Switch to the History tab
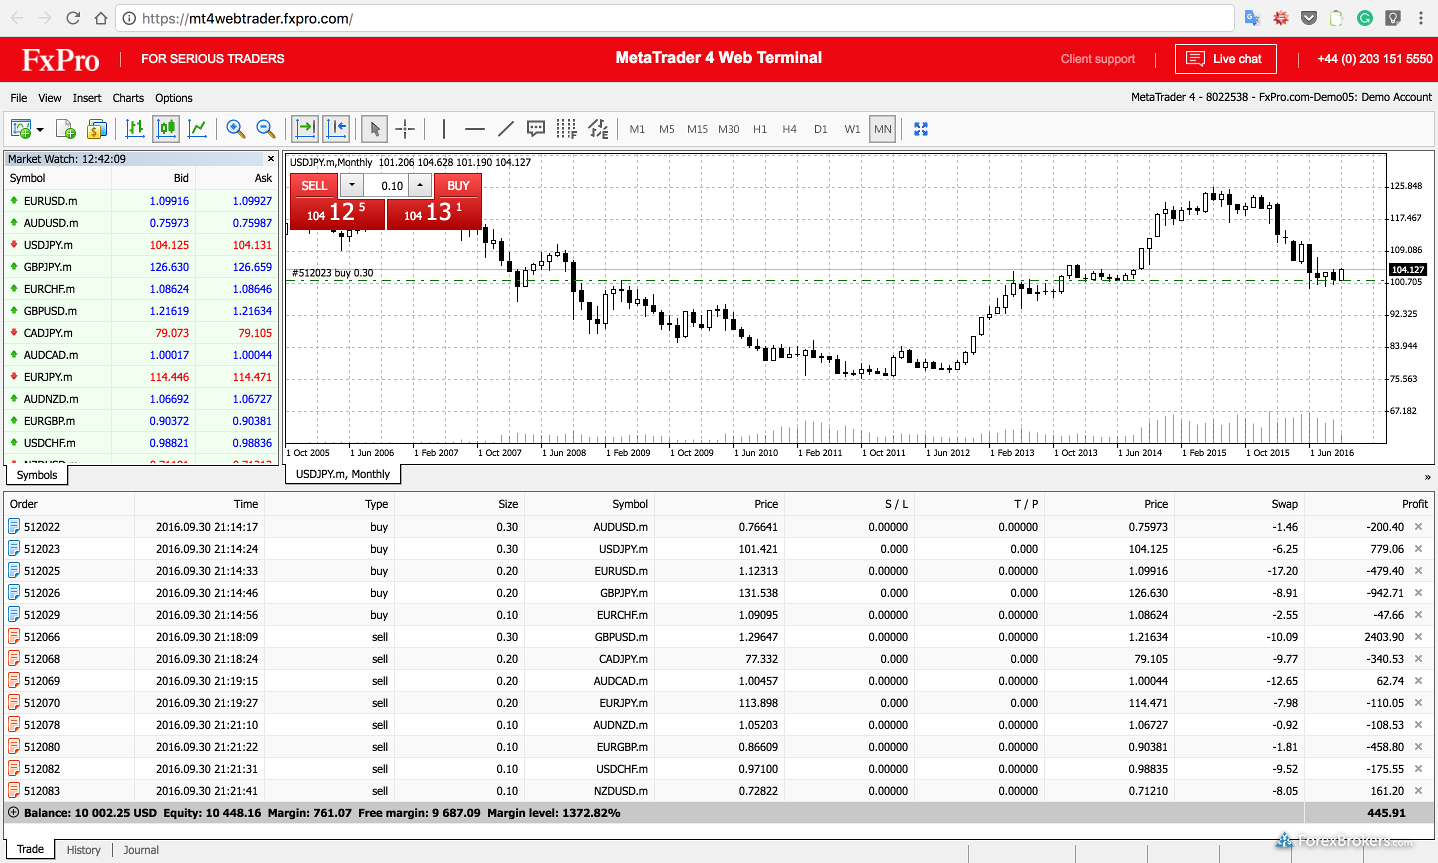The image size is (1438, 863). point(84,850)
